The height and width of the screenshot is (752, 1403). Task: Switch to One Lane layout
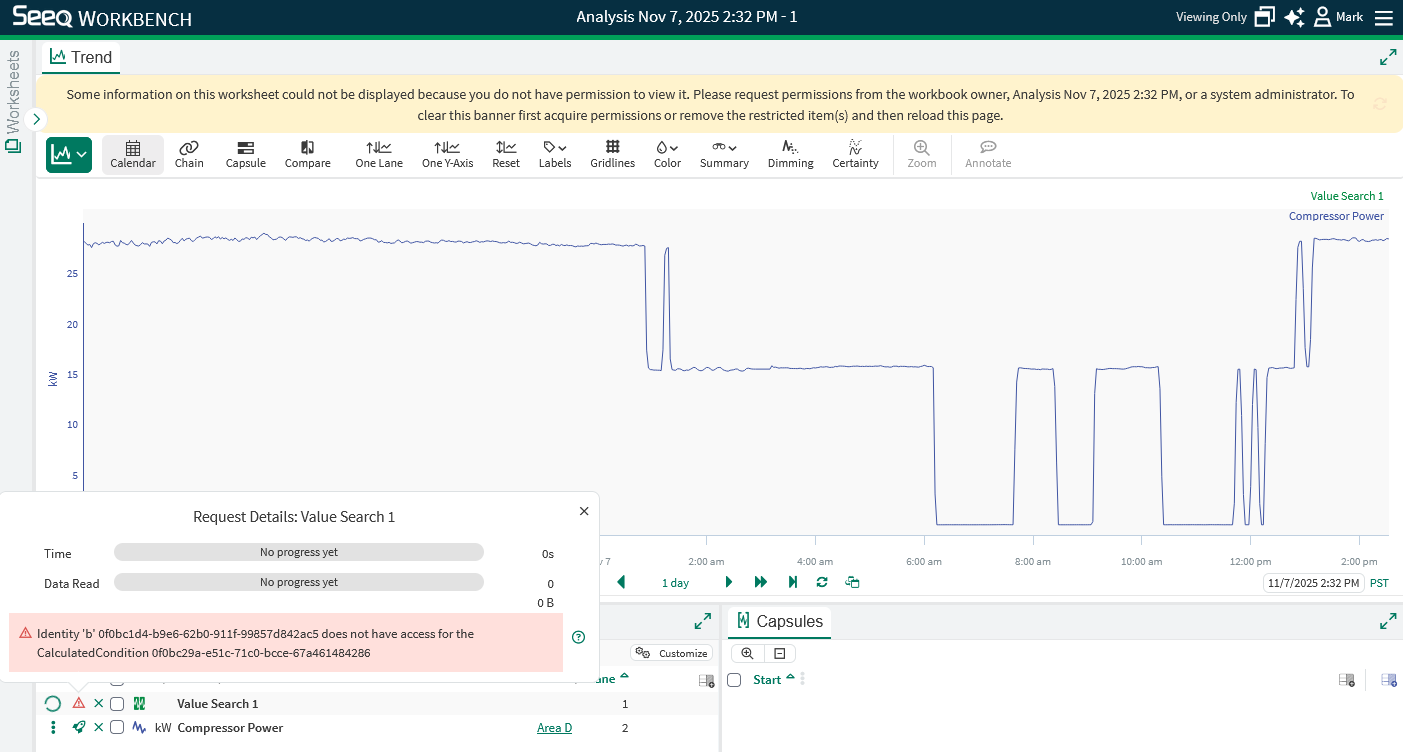click(x=379, y=154)
